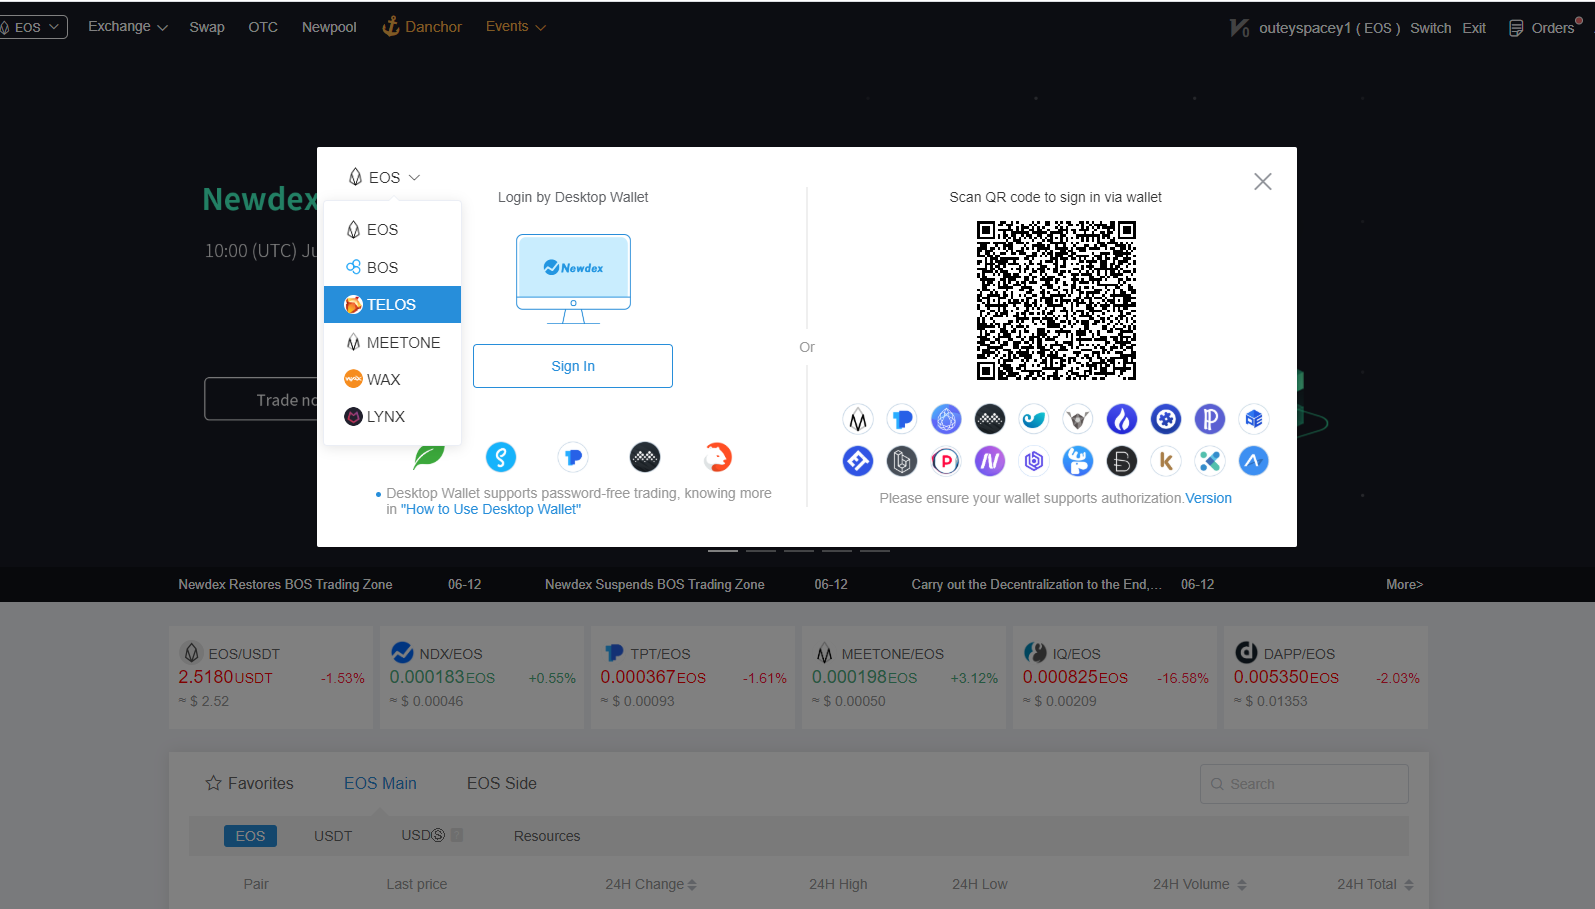Expand the Events dropdown menu
Viewport: 1595px width, 909px height.
tap(515, 26)
